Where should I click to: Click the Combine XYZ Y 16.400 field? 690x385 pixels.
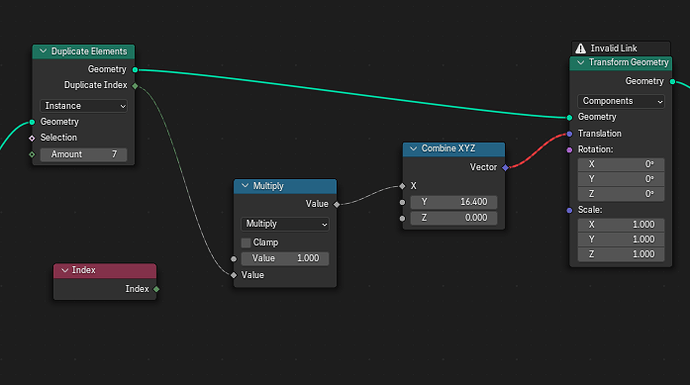click(454, 202)
